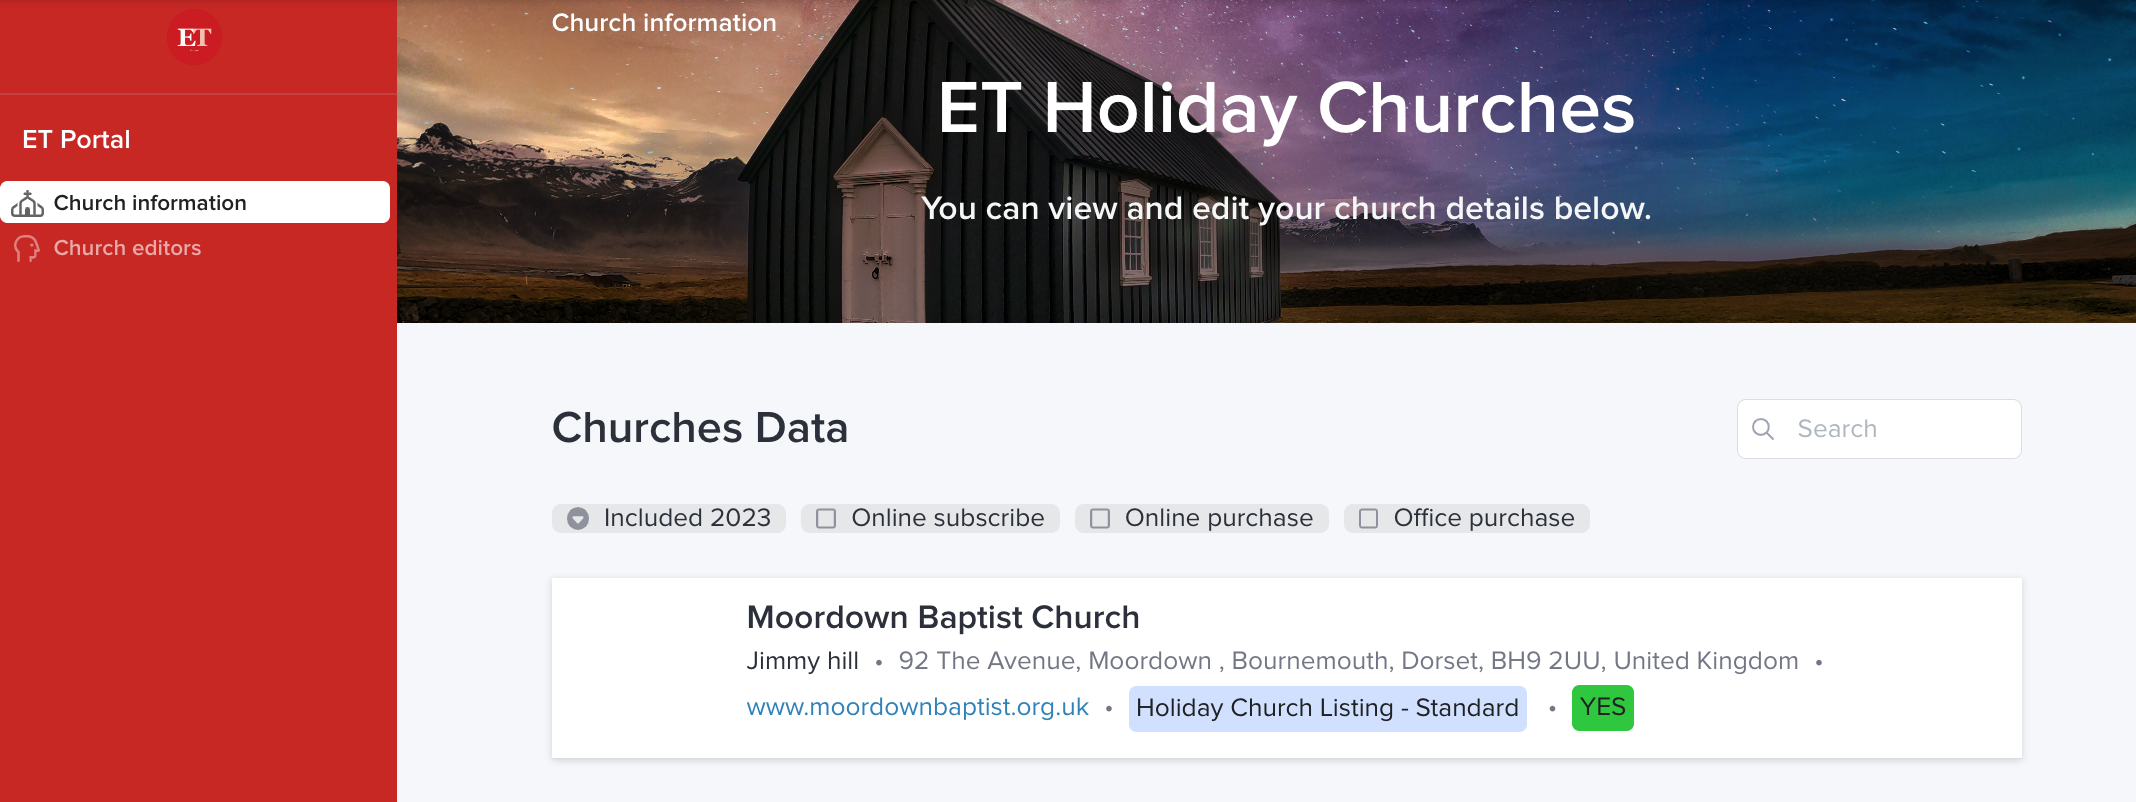2136x802 pixels.
Task: Click the church building icon in sidebar
Action: pyautogui.click(x=27, y=204)
